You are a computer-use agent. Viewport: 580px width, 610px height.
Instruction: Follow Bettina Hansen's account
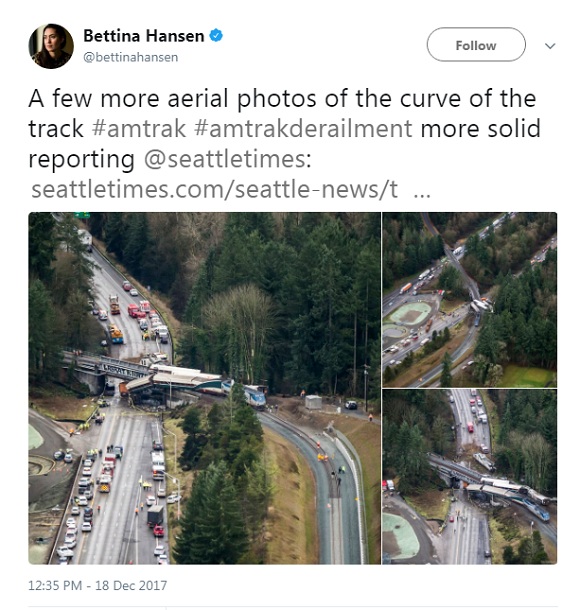476,45
